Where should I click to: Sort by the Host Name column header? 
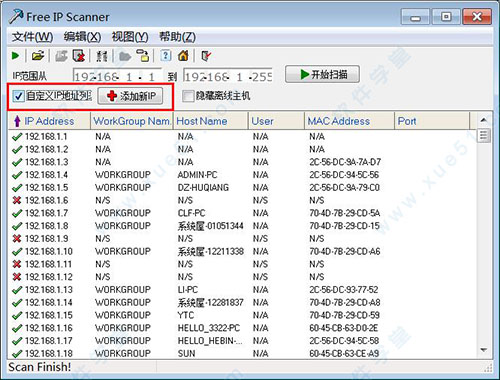click(x=211, y=121)
